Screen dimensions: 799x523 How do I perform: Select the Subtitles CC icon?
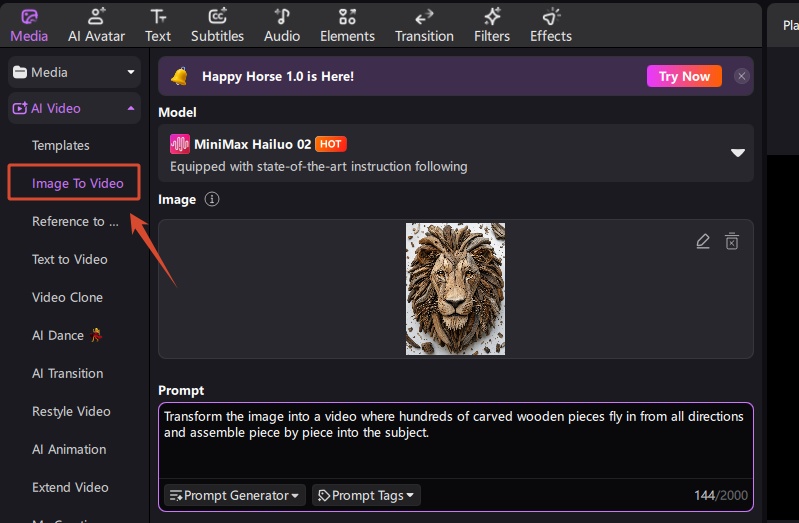pos(217,16)
